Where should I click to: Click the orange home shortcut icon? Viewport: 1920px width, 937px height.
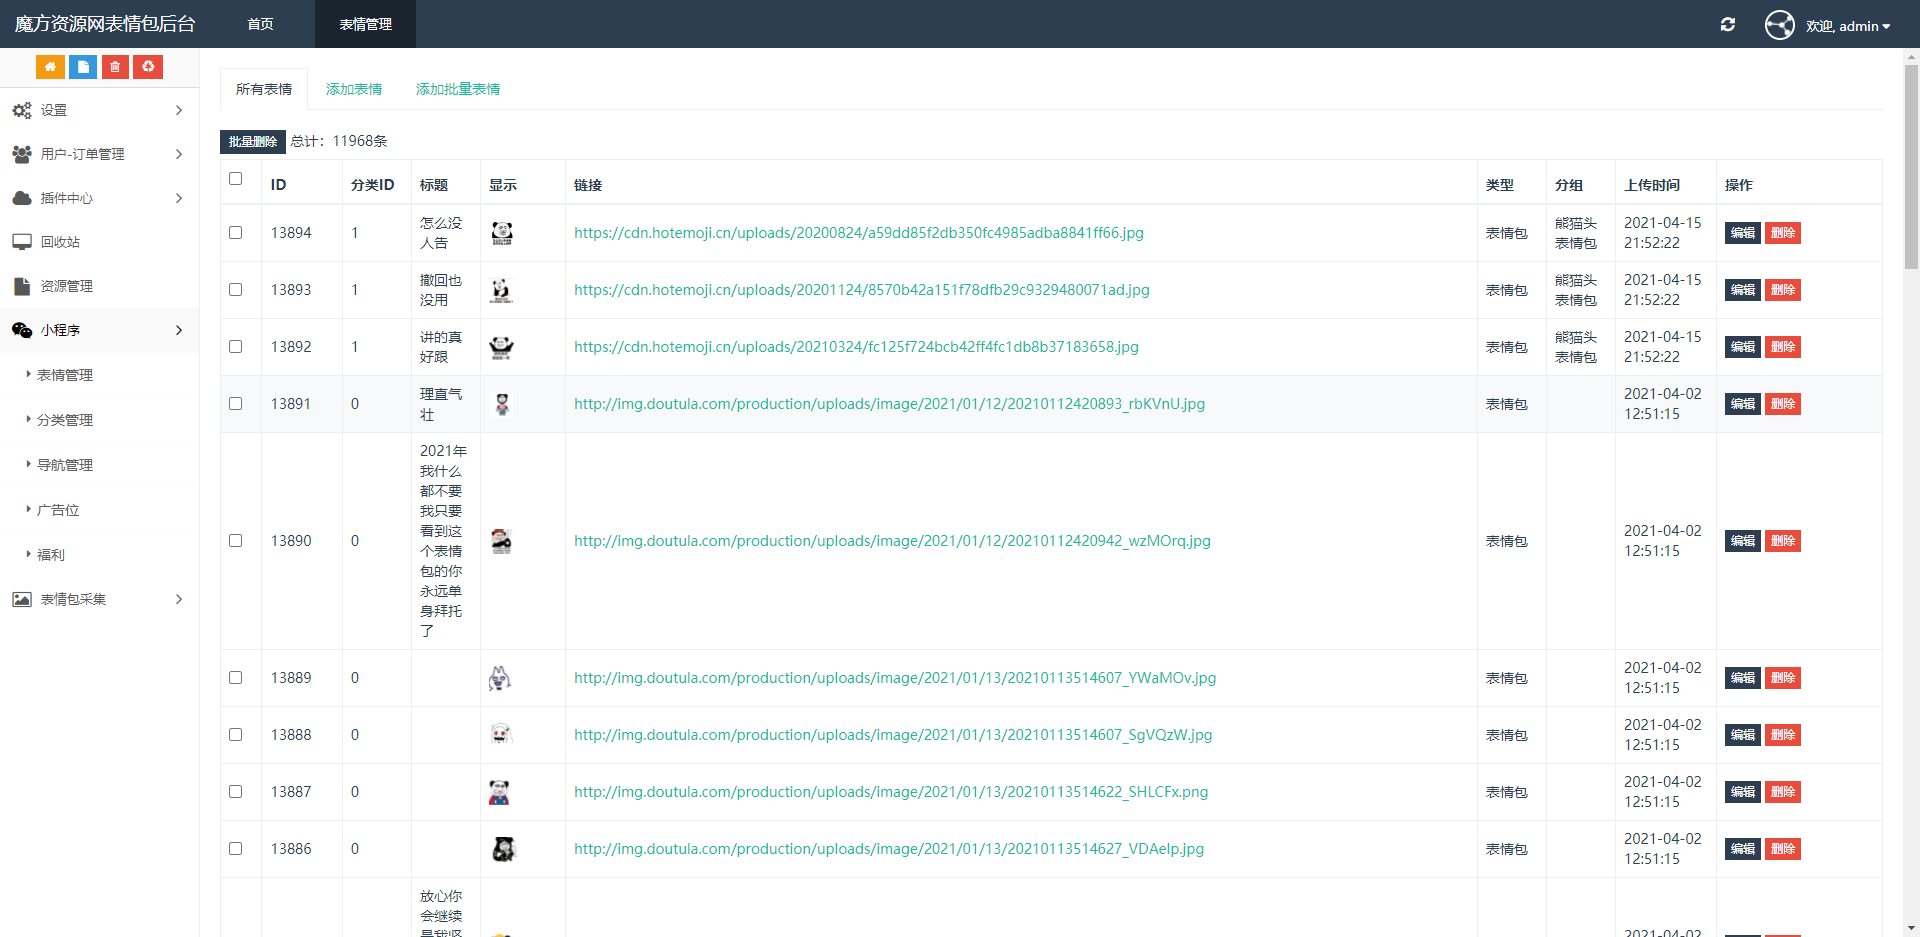tap(50, 67)
